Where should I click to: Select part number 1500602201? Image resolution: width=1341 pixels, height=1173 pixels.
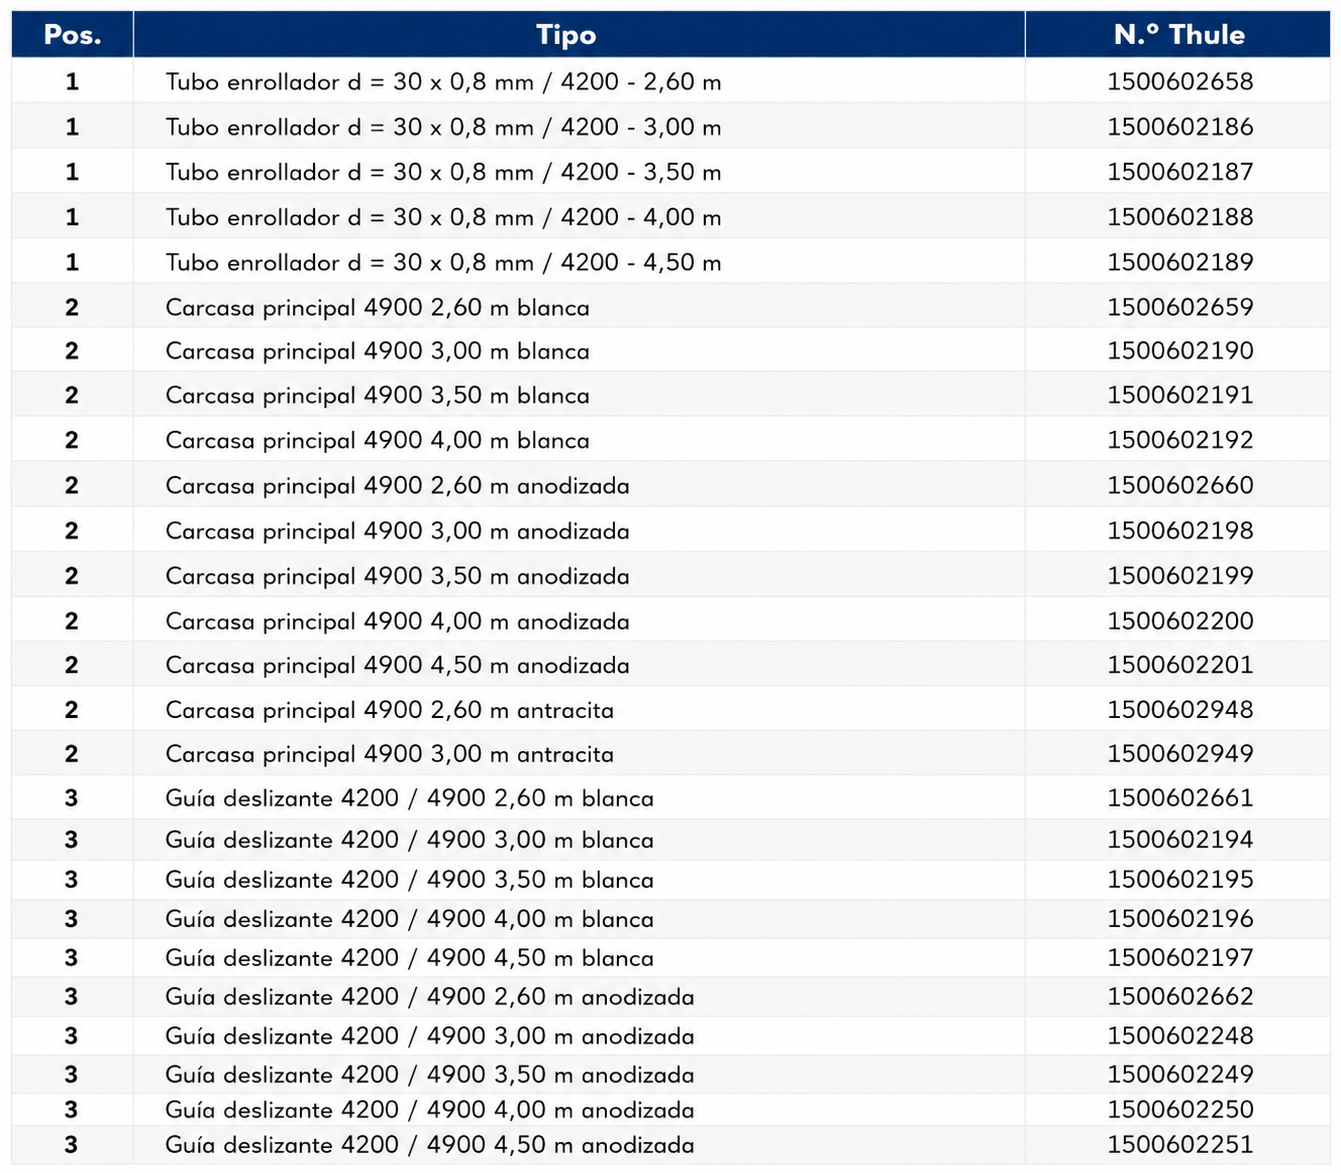click(x=1180, y=665)
